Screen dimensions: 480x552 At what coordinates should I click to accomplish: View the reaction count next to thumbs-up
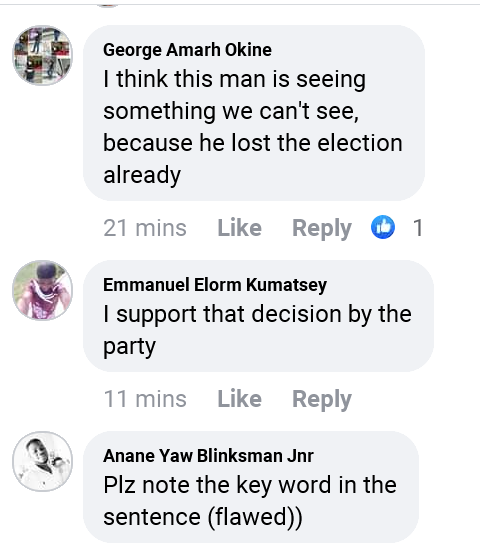click(x=418, y=228)
